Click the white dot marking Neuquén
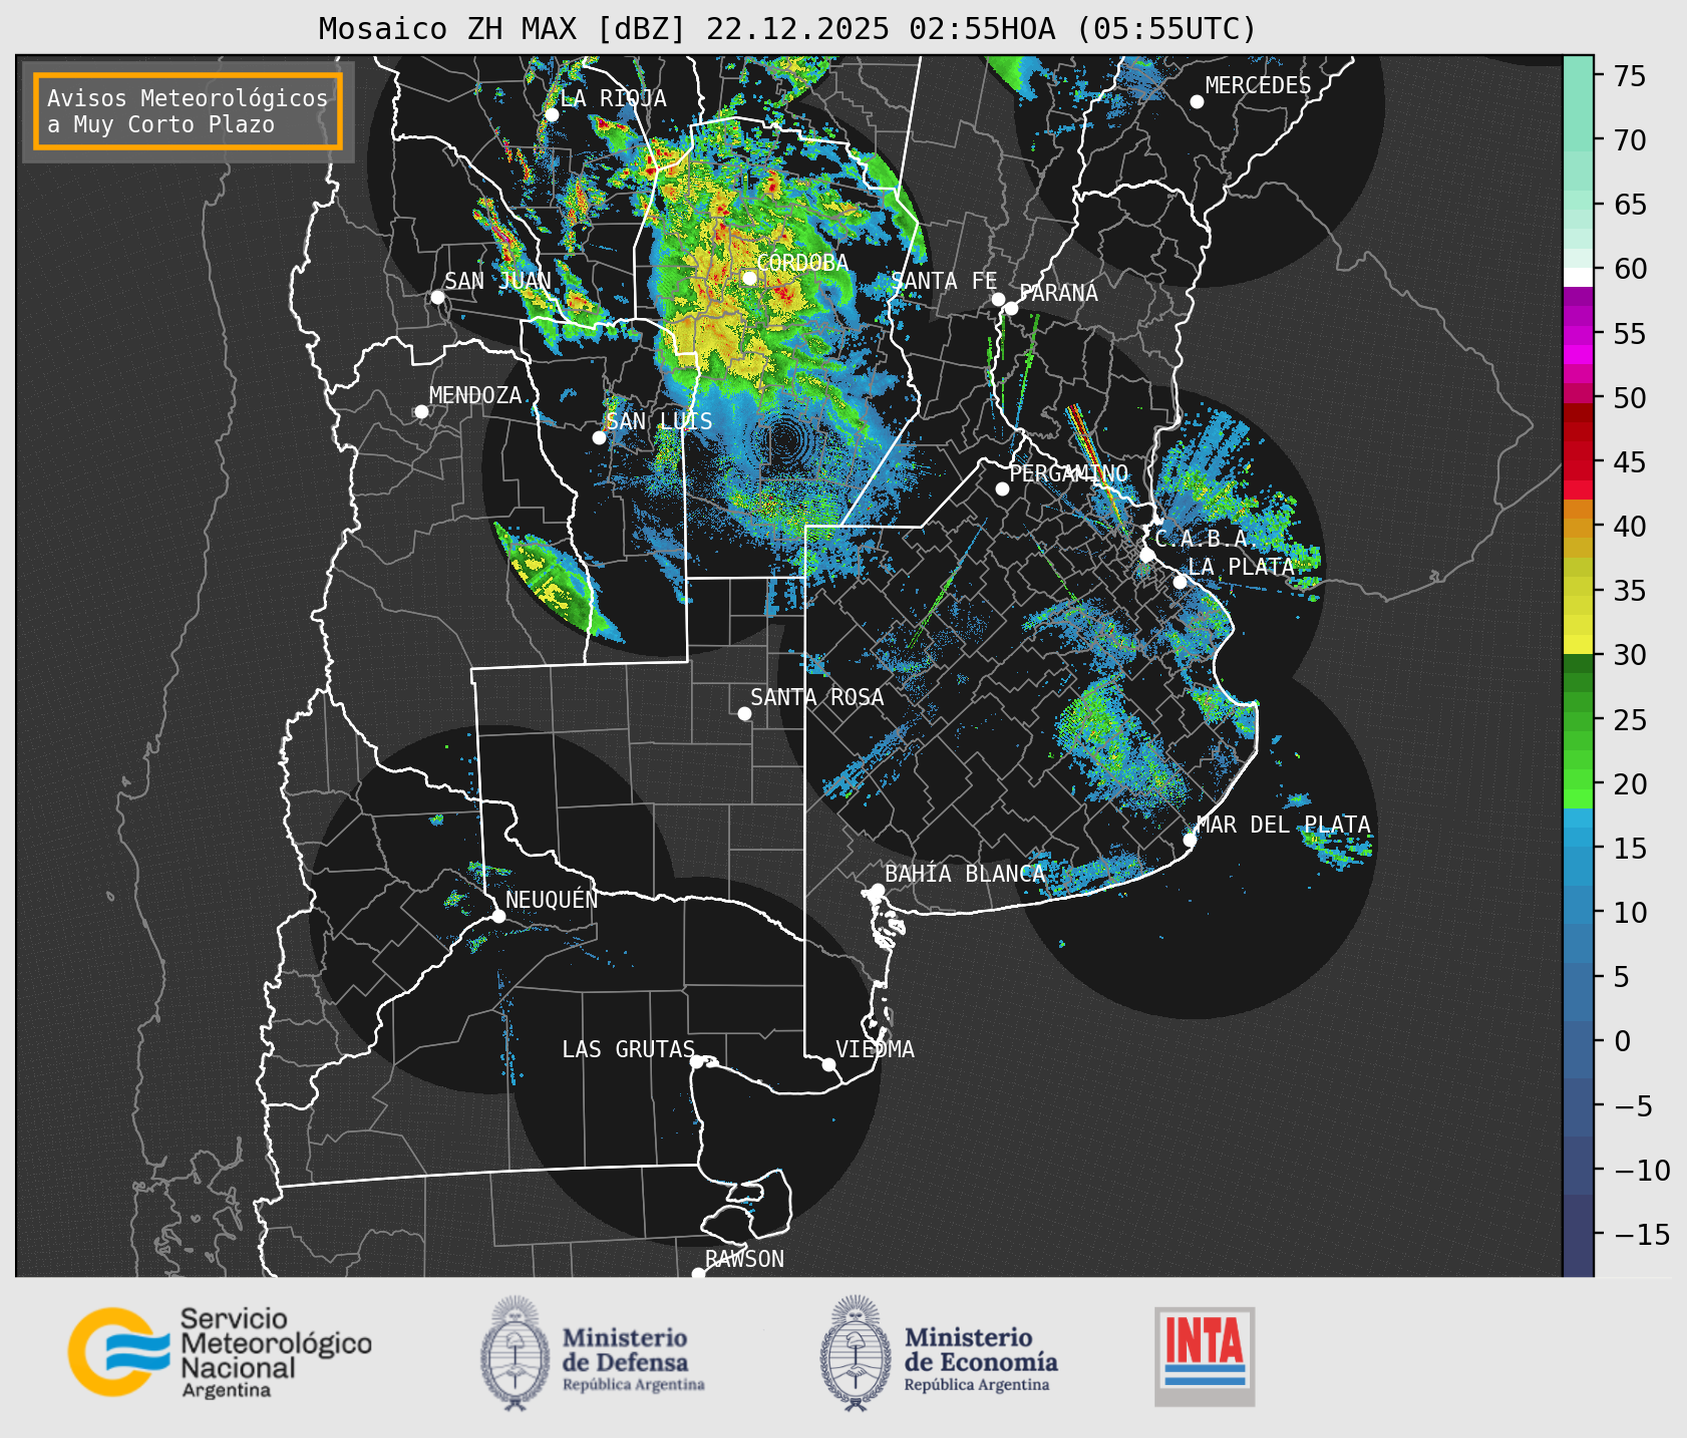 tap(498, 916)
